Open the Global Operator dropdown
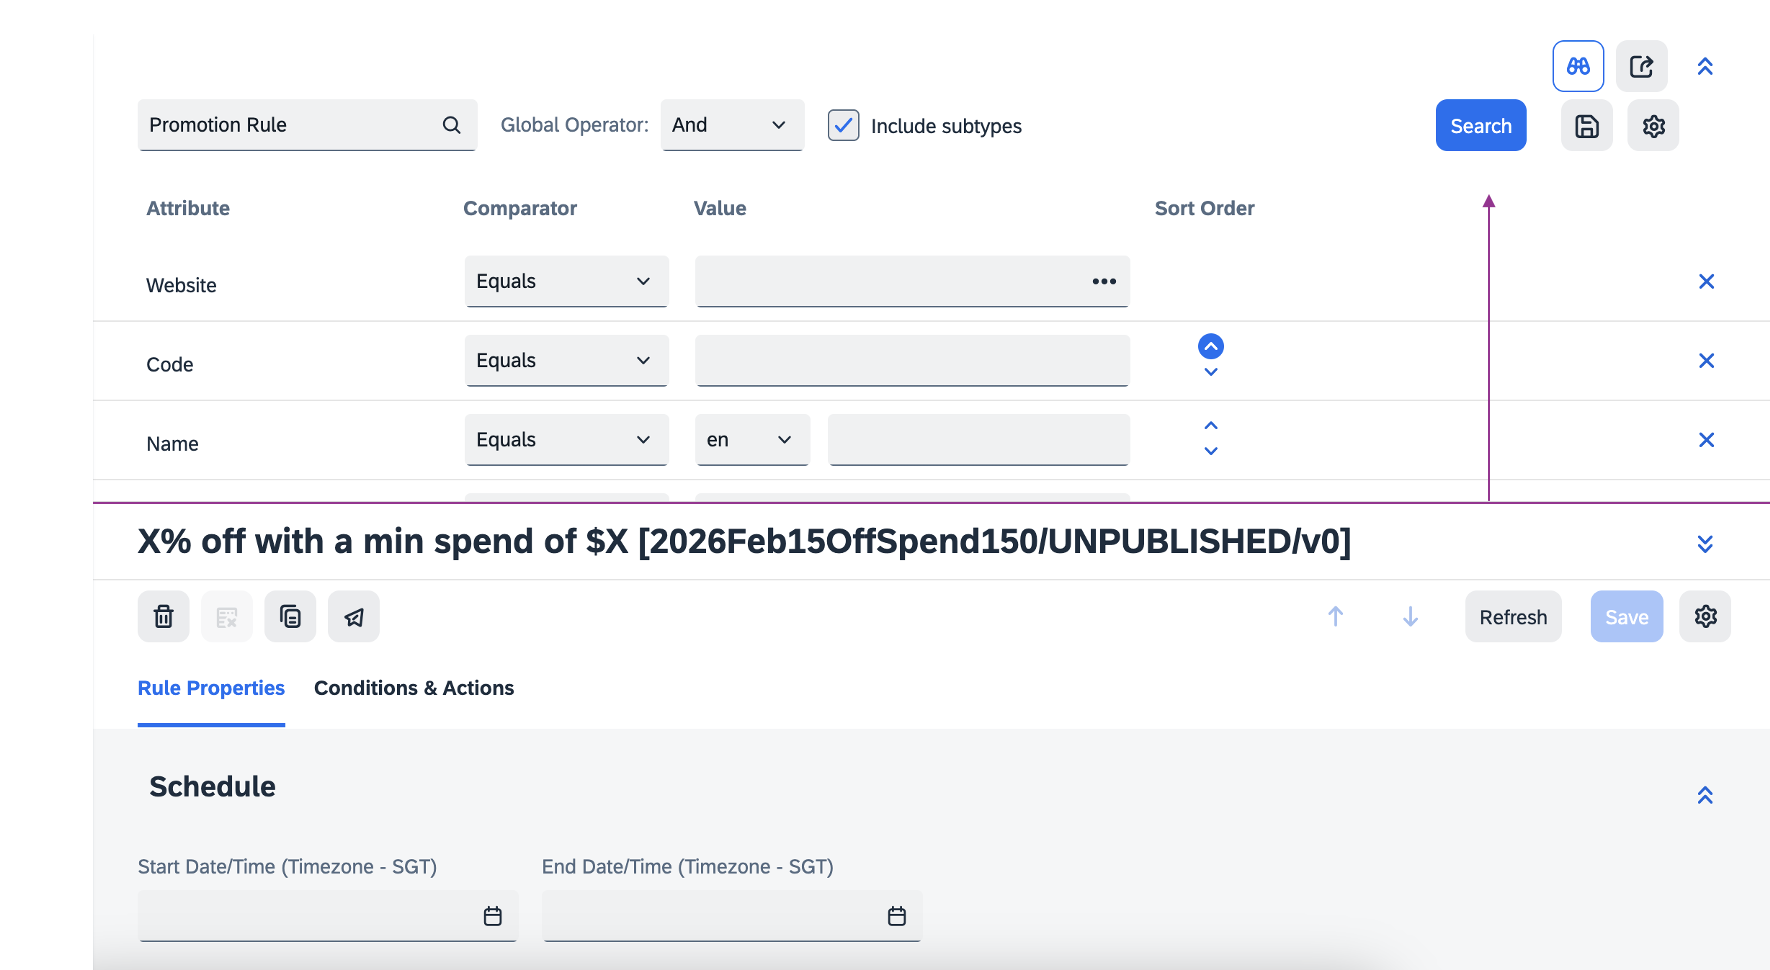Screen dimensions: 1770x970 tap(731, 125)
